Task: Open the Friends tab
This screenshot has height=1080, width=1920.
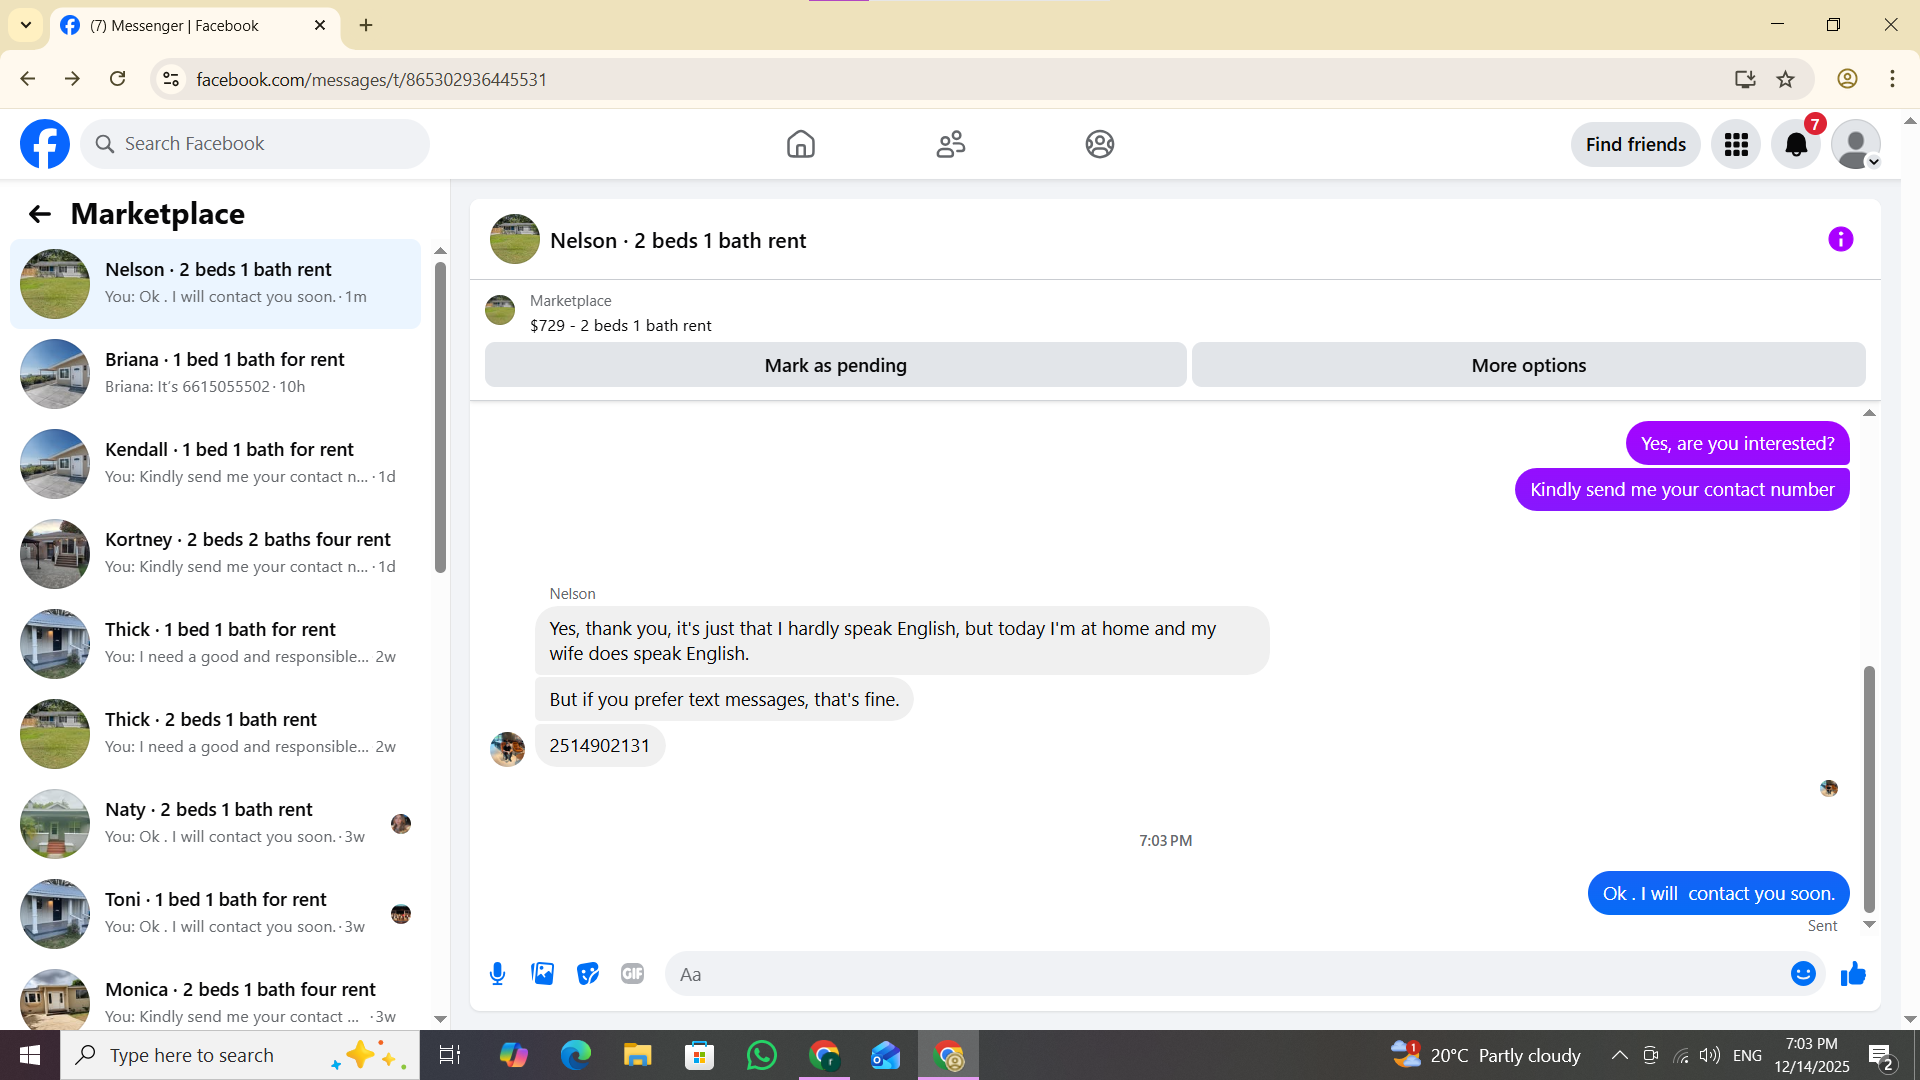Action: 950,145
